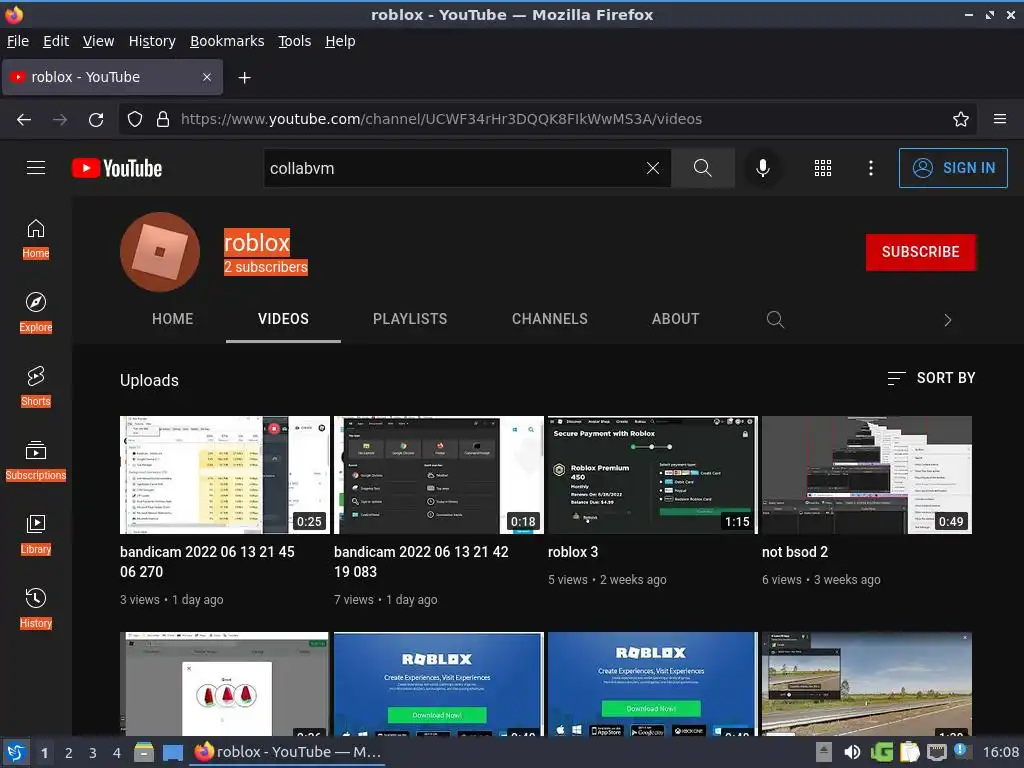
Task: Open Subscriptions in sidebar
Action: point(36,461)
